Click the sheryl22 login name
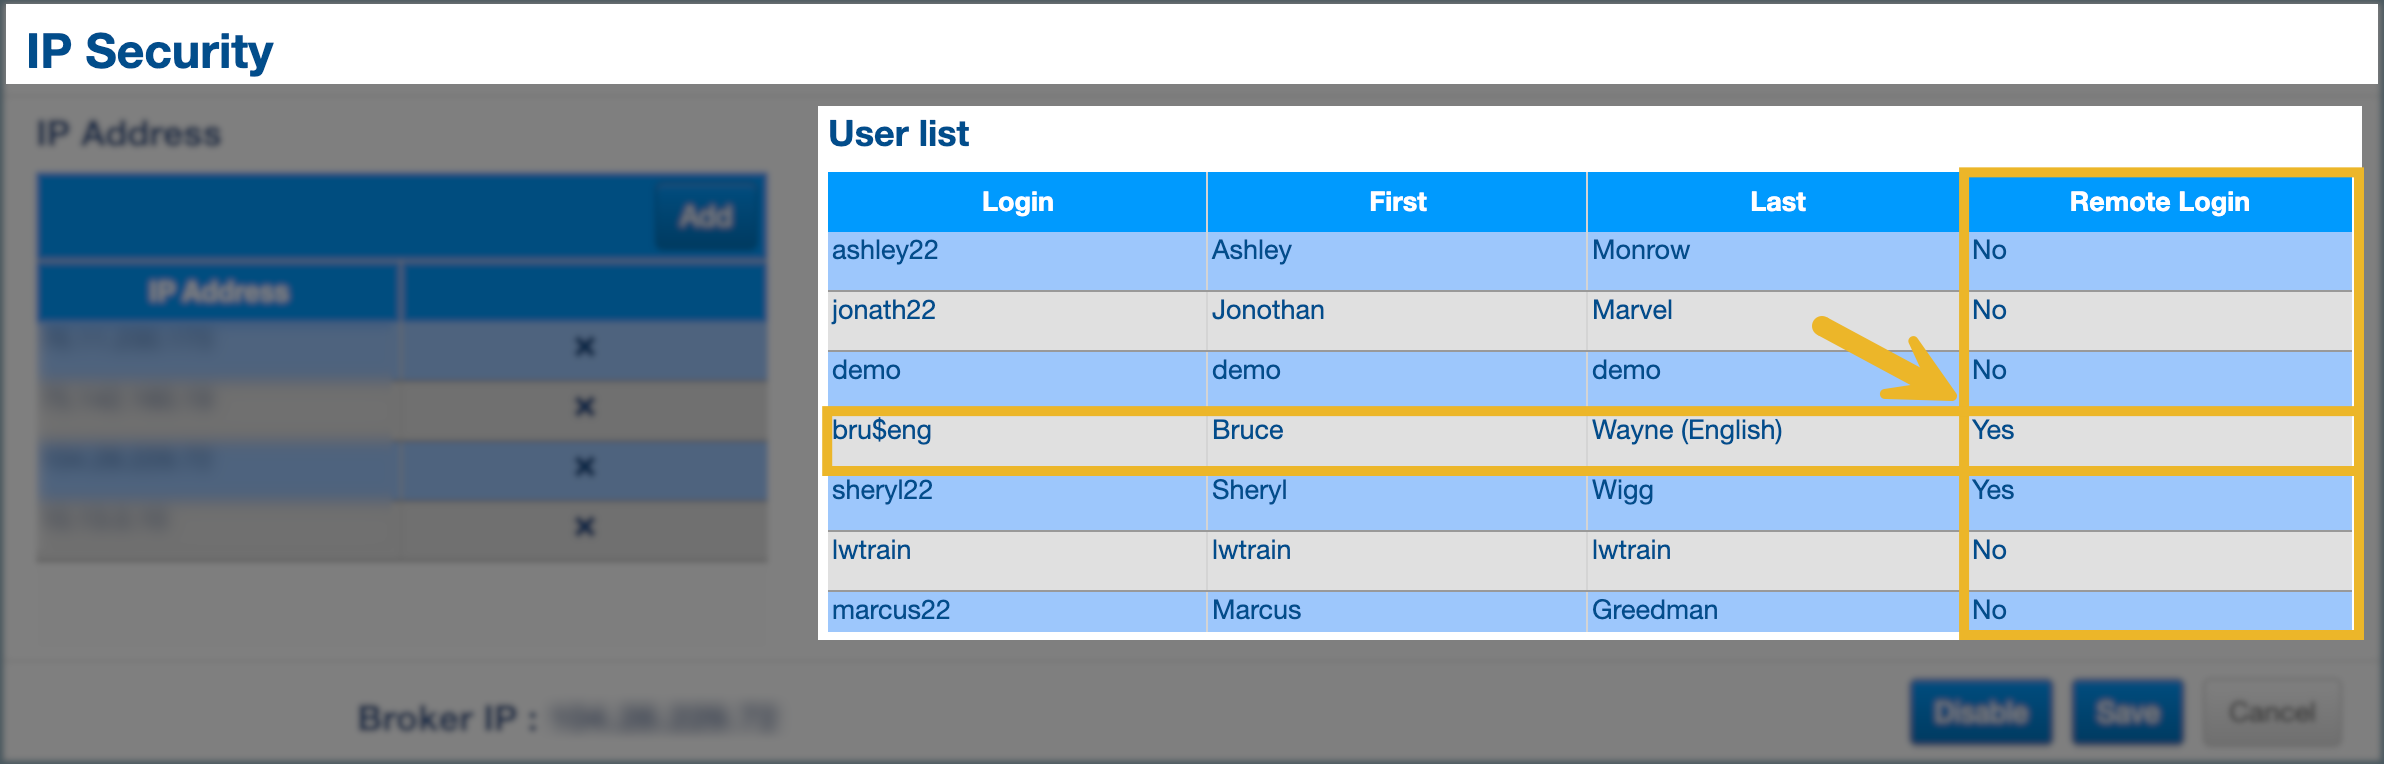This screenshot has width=2384, height=764. [x=882, y=490]
